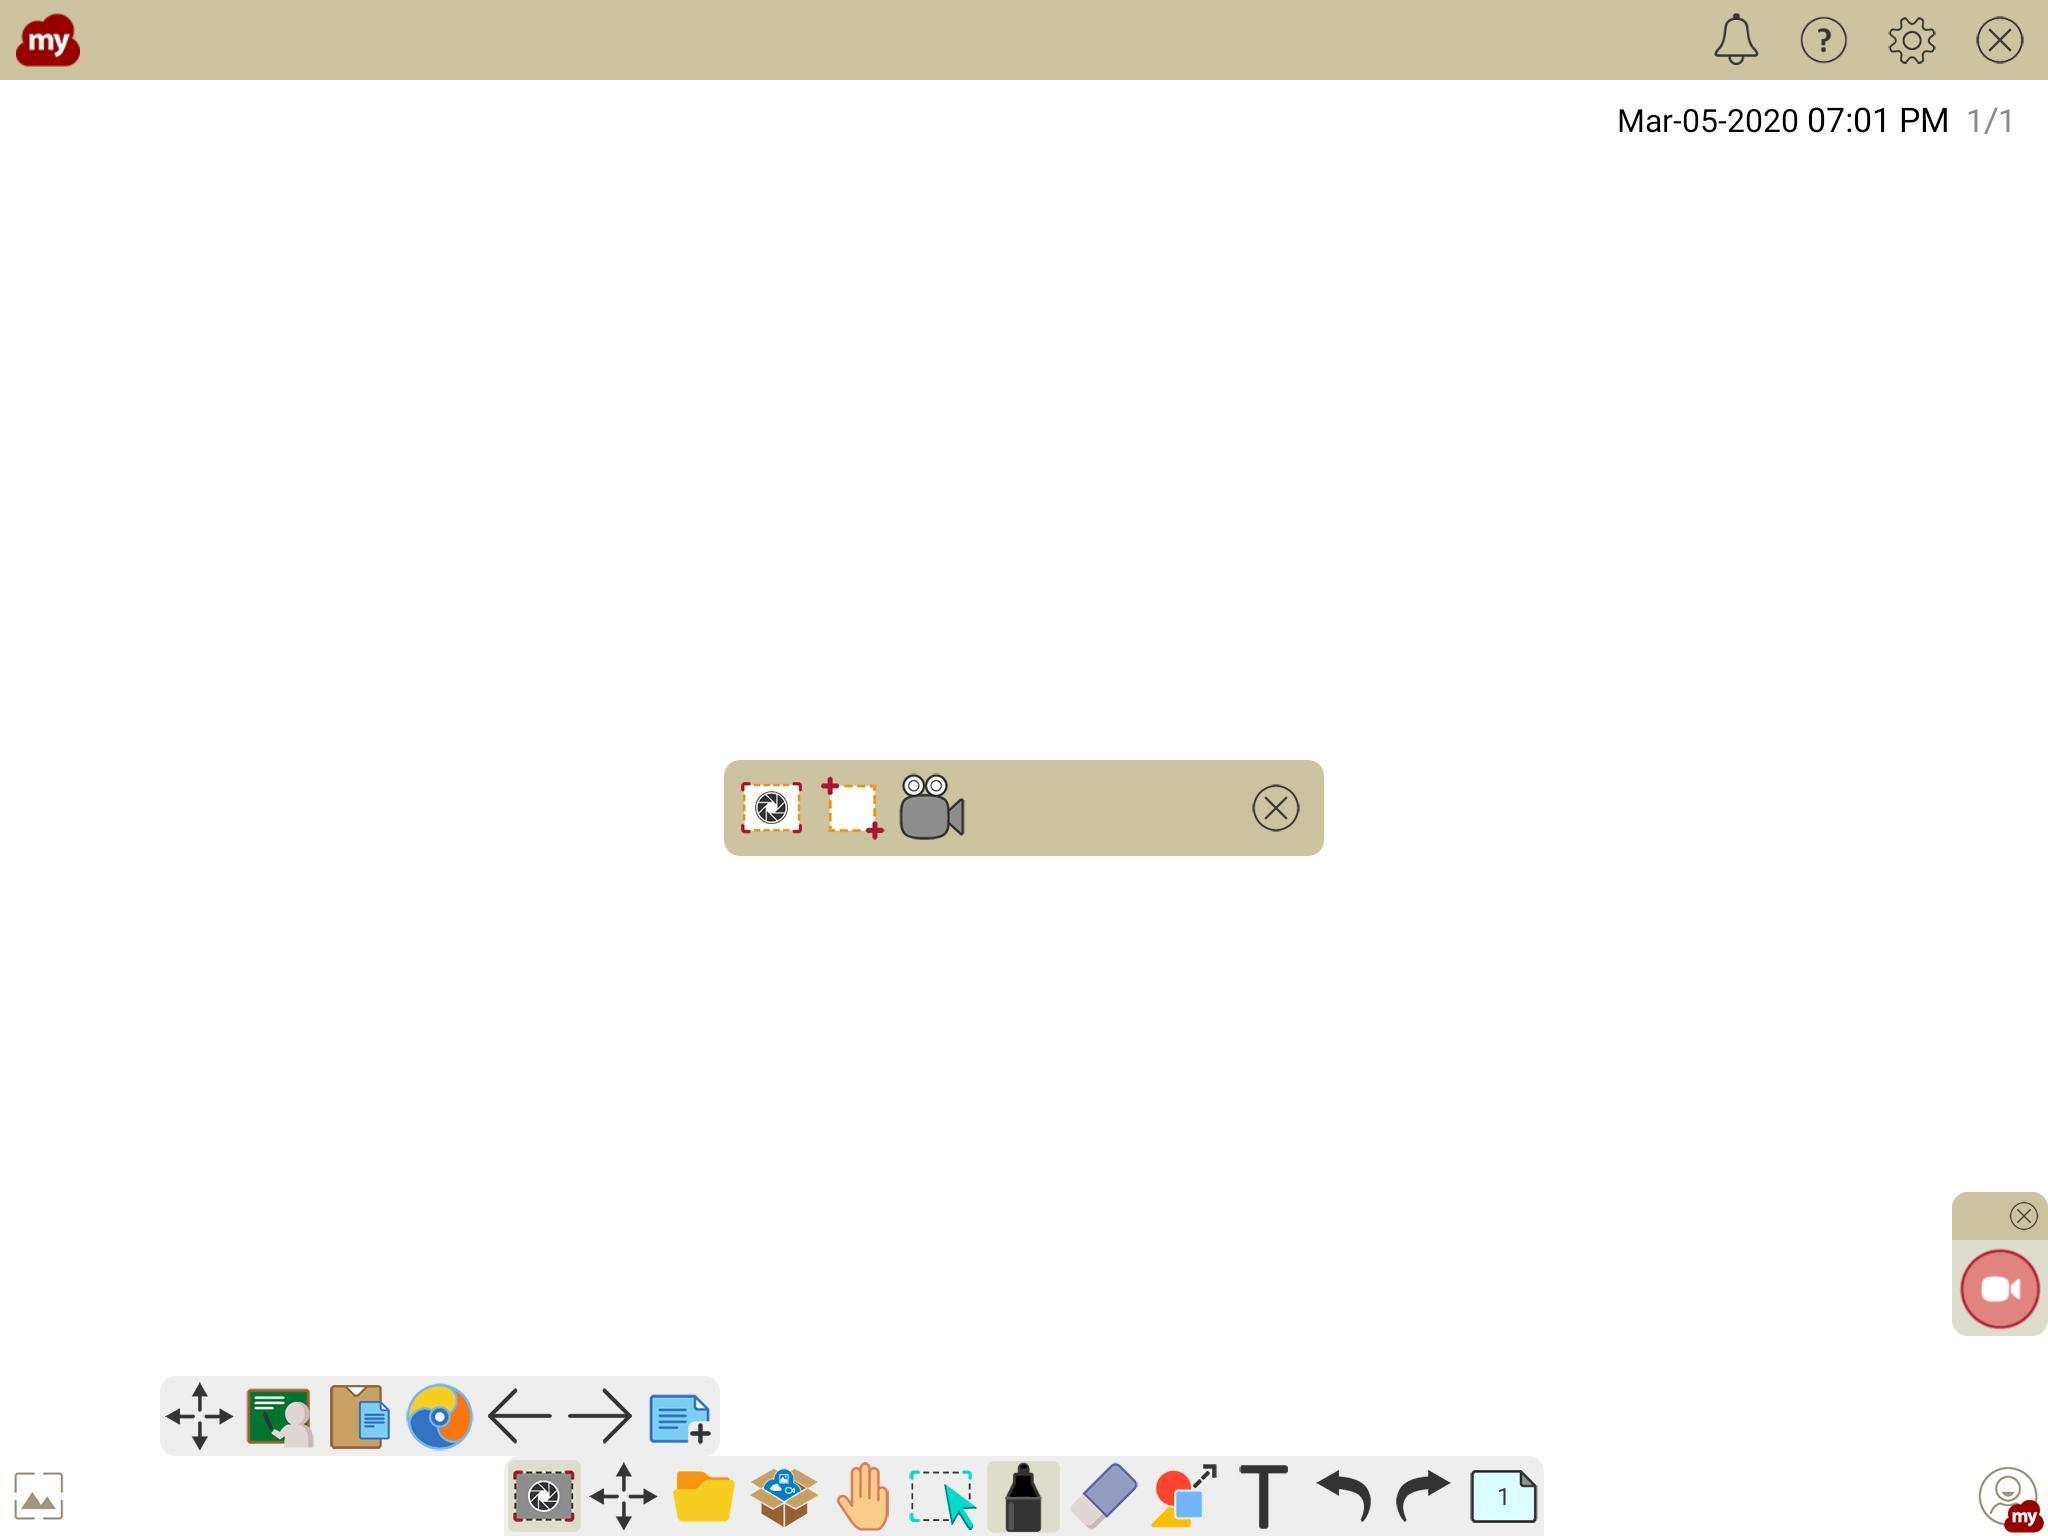This screenshot has width=2048, height=1536.
Task: Select the dashed selection cursor tool
Action: pos(943,1498)
